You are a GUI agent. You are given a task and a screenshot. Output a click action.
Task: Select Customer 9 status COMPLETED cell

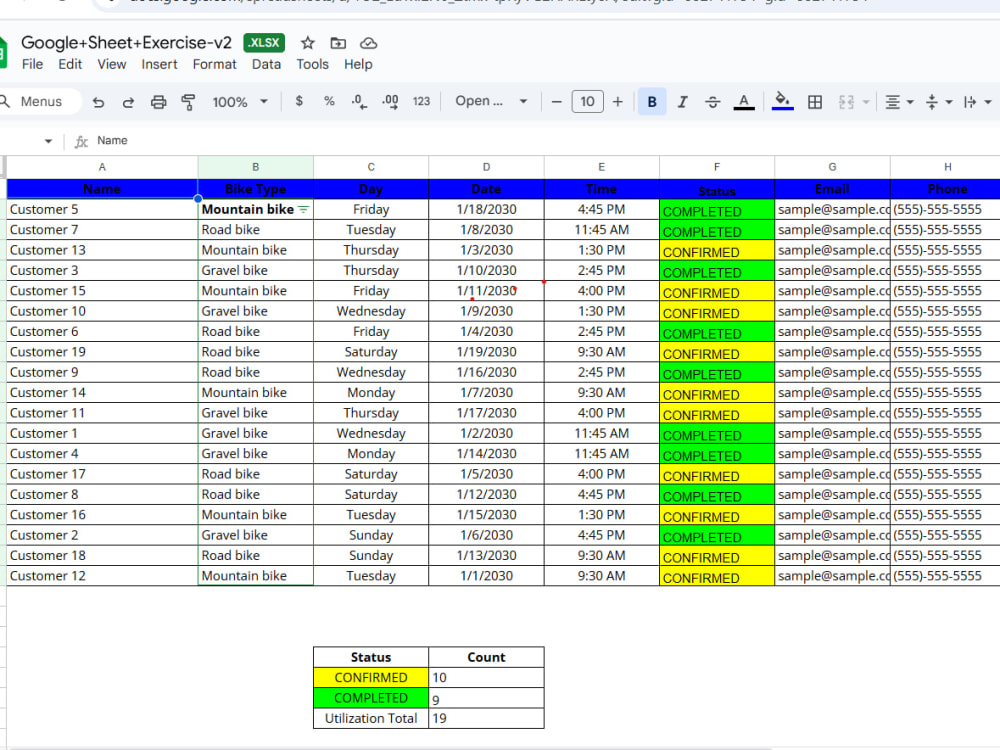(717, 372)
